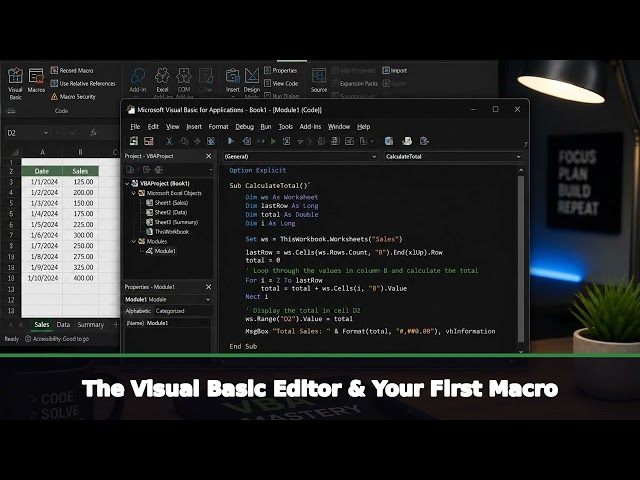
Task: Click View Code in the Controls ribbon group
Action: pos(281,83)
